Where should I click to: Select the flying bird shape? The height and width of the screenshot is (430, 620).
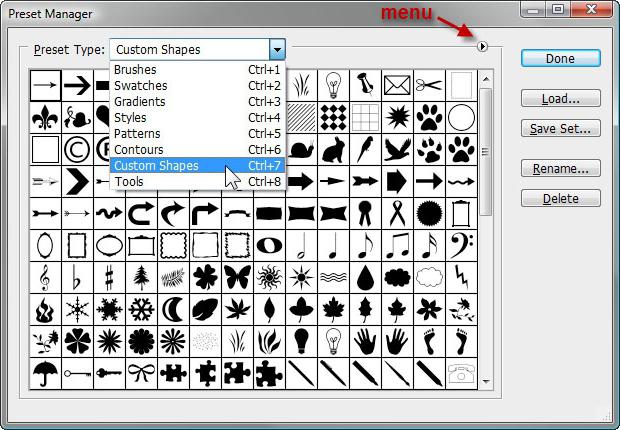pos(397,150)
